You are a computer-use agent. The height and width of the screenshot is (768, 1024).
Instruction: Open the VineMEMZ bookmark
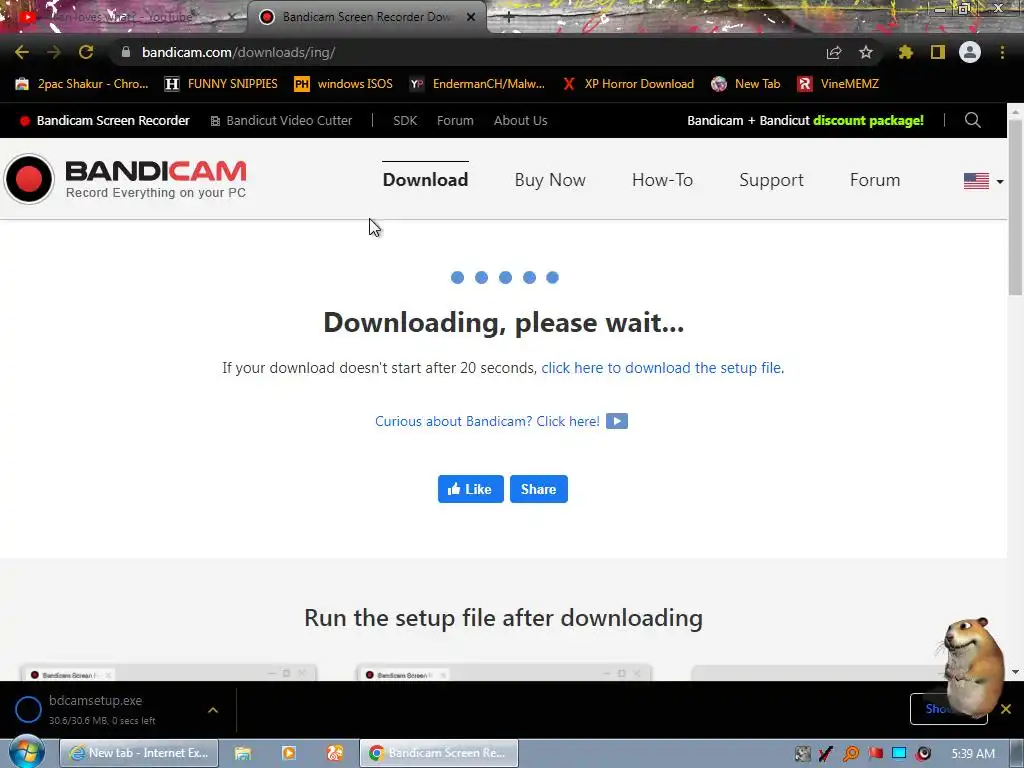(x=839, y=84)
